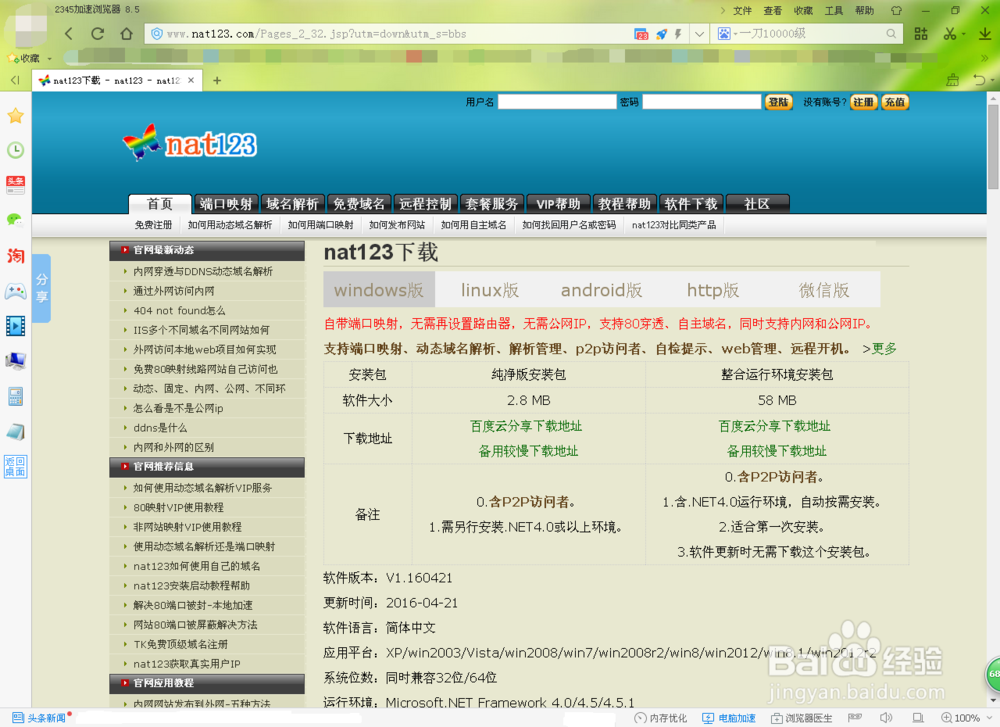Click the 密码 input field

(x=702, y=102)
